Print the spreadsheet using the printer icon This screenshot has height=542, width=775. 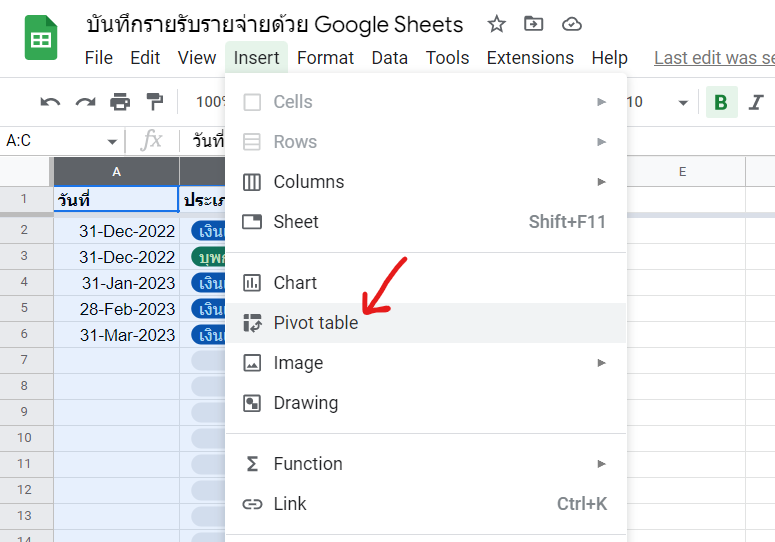tap(120, 102)
